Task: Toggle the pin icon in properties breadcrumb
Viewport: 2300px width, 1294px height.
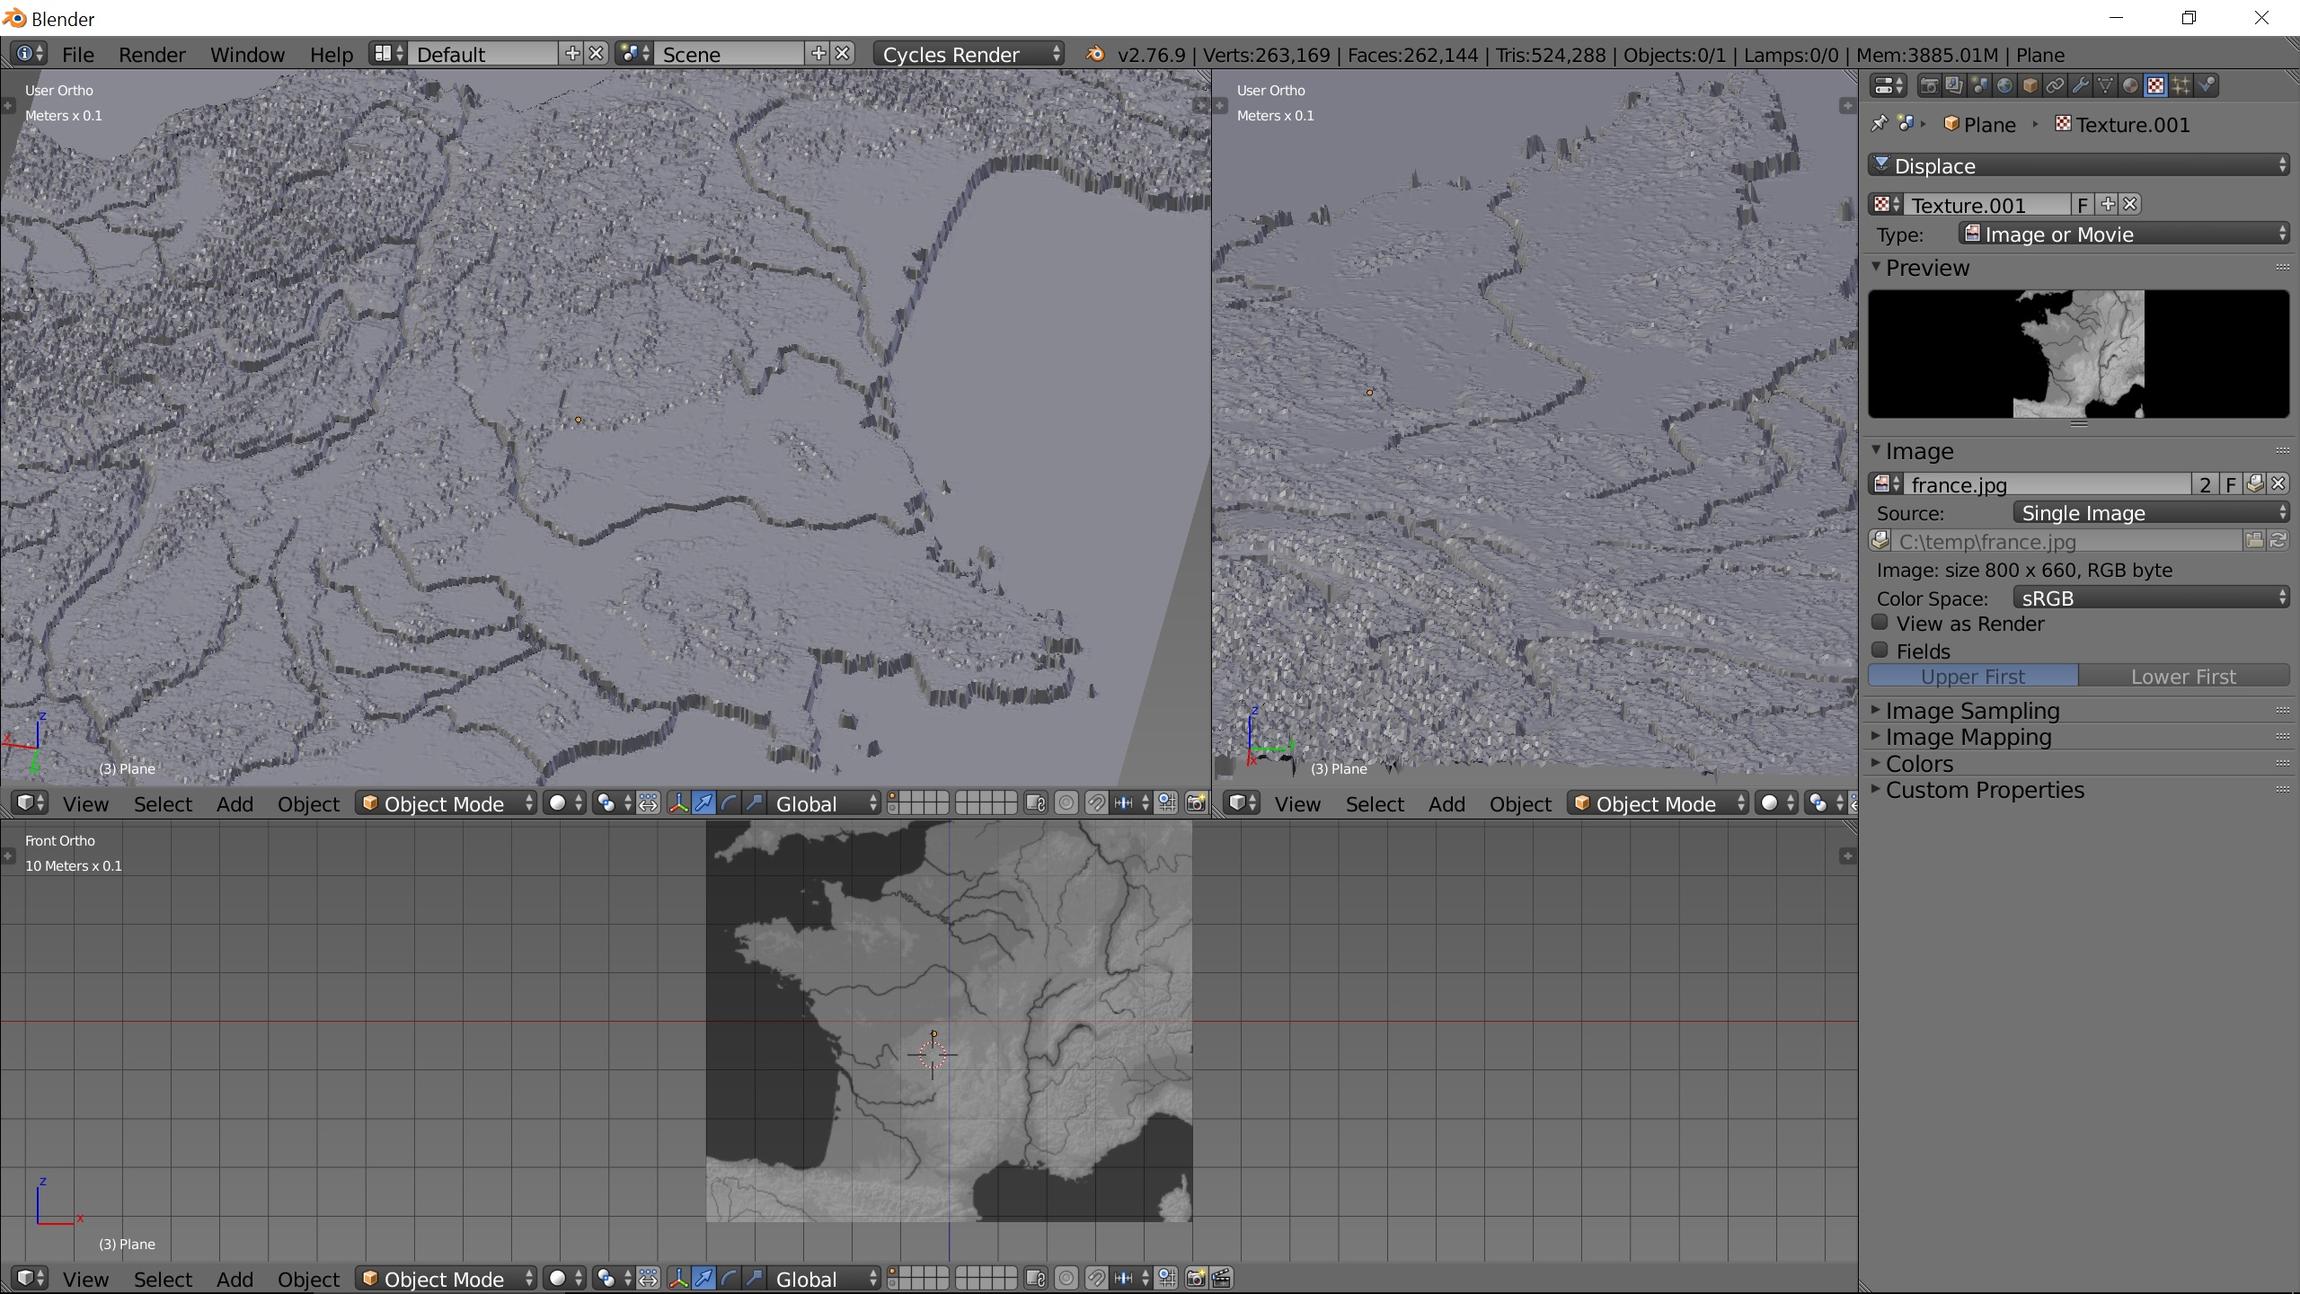Action: (x=1880, y=124)
